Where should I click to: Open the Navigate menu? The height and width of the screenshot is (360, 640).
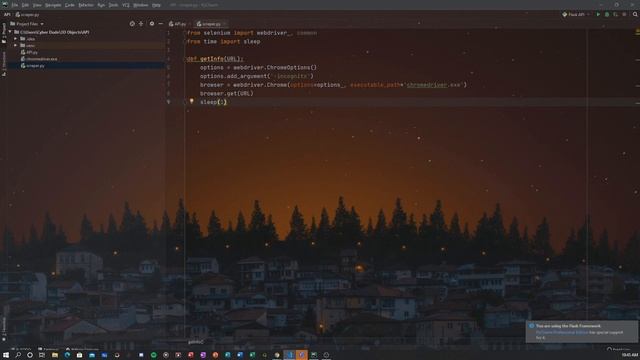tap(53, 5)
